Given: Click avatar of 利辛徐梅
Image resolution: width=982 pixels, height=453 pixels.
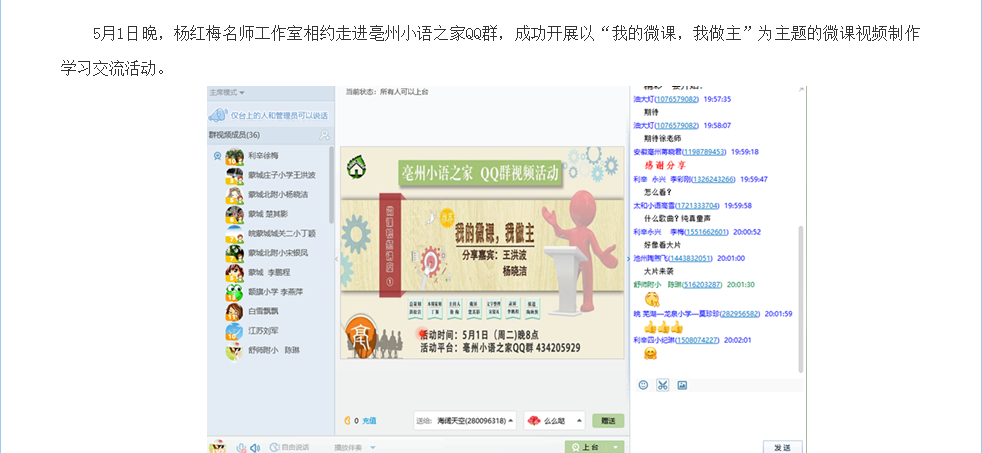Looking at the screenshot, I should [x=234, y=156].
